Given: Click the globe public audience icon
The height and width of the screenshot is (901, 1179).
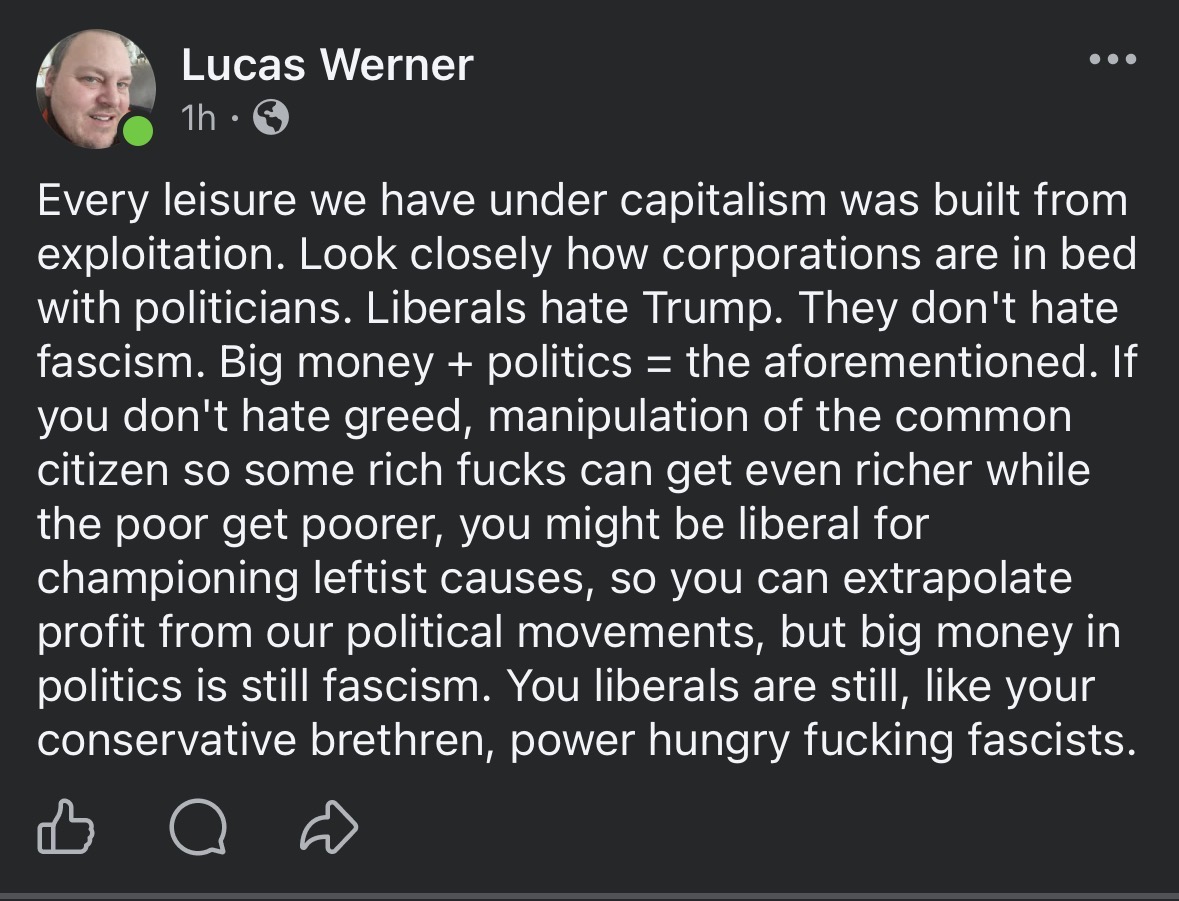Looking at the screenshot, I should (x=271, y=117).
